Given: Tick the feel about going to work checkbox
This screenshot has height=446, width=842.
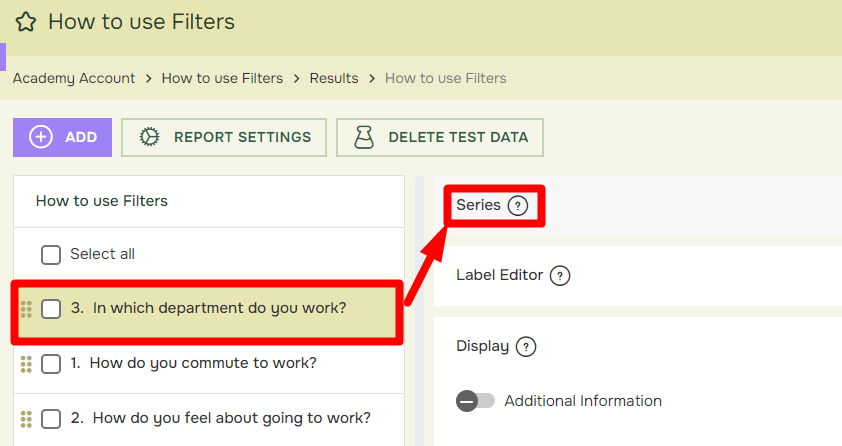Looking at the screenshot, I should pos(51,419).
